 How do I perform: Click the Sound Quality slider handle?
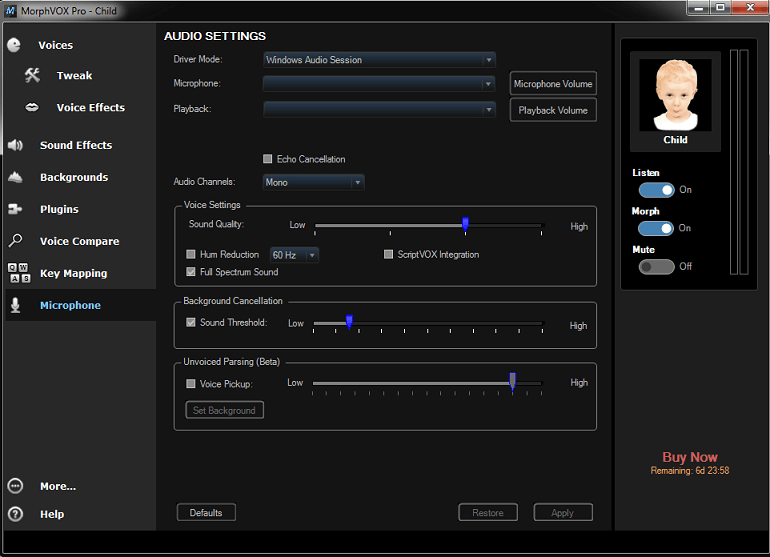click(466, 224)
